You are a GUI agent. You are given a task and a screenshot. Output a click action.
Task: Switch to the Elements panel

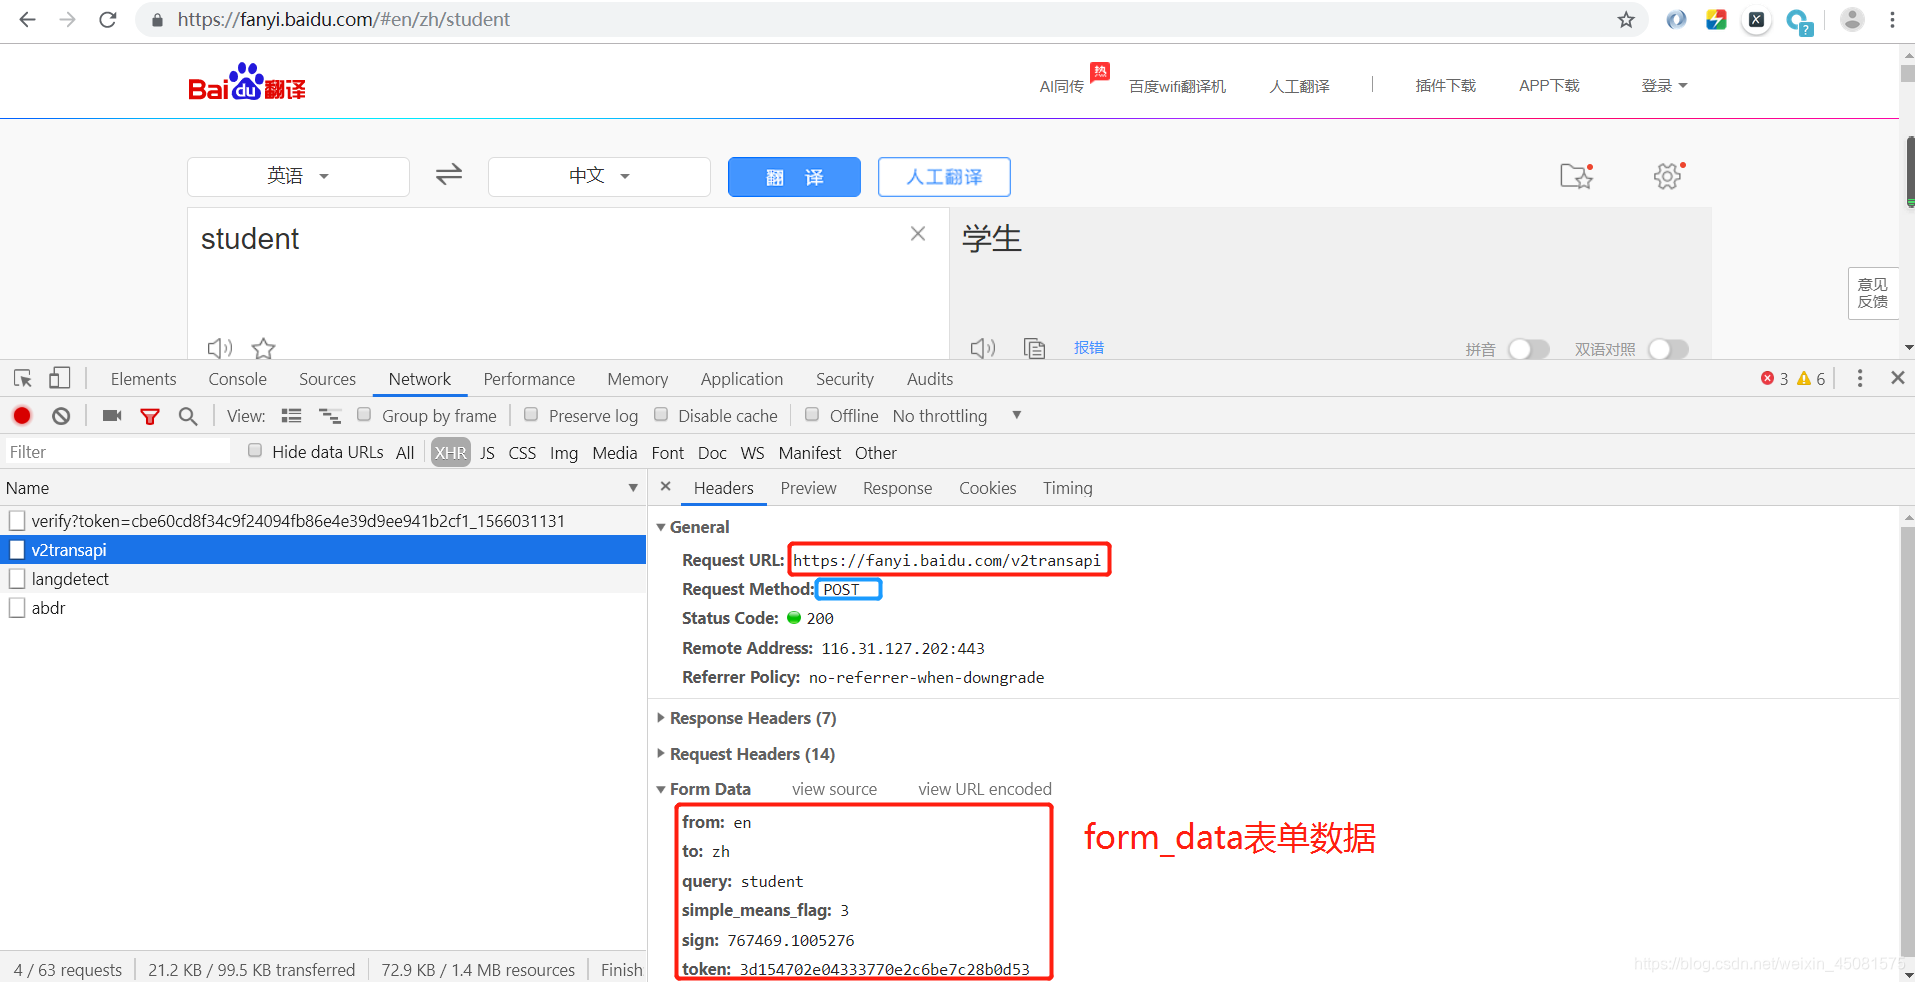(143, 379)
